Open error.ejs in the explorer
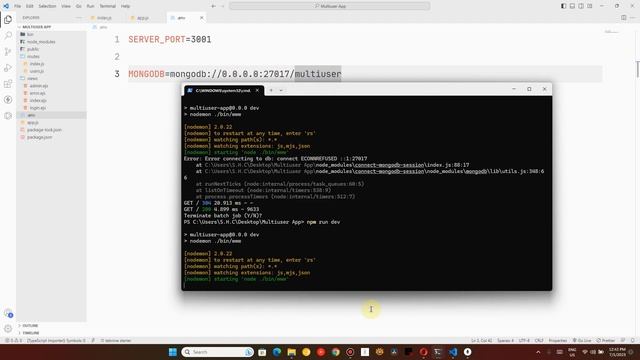This screenshot has width=640, height=360. click(x=38, y=93)
